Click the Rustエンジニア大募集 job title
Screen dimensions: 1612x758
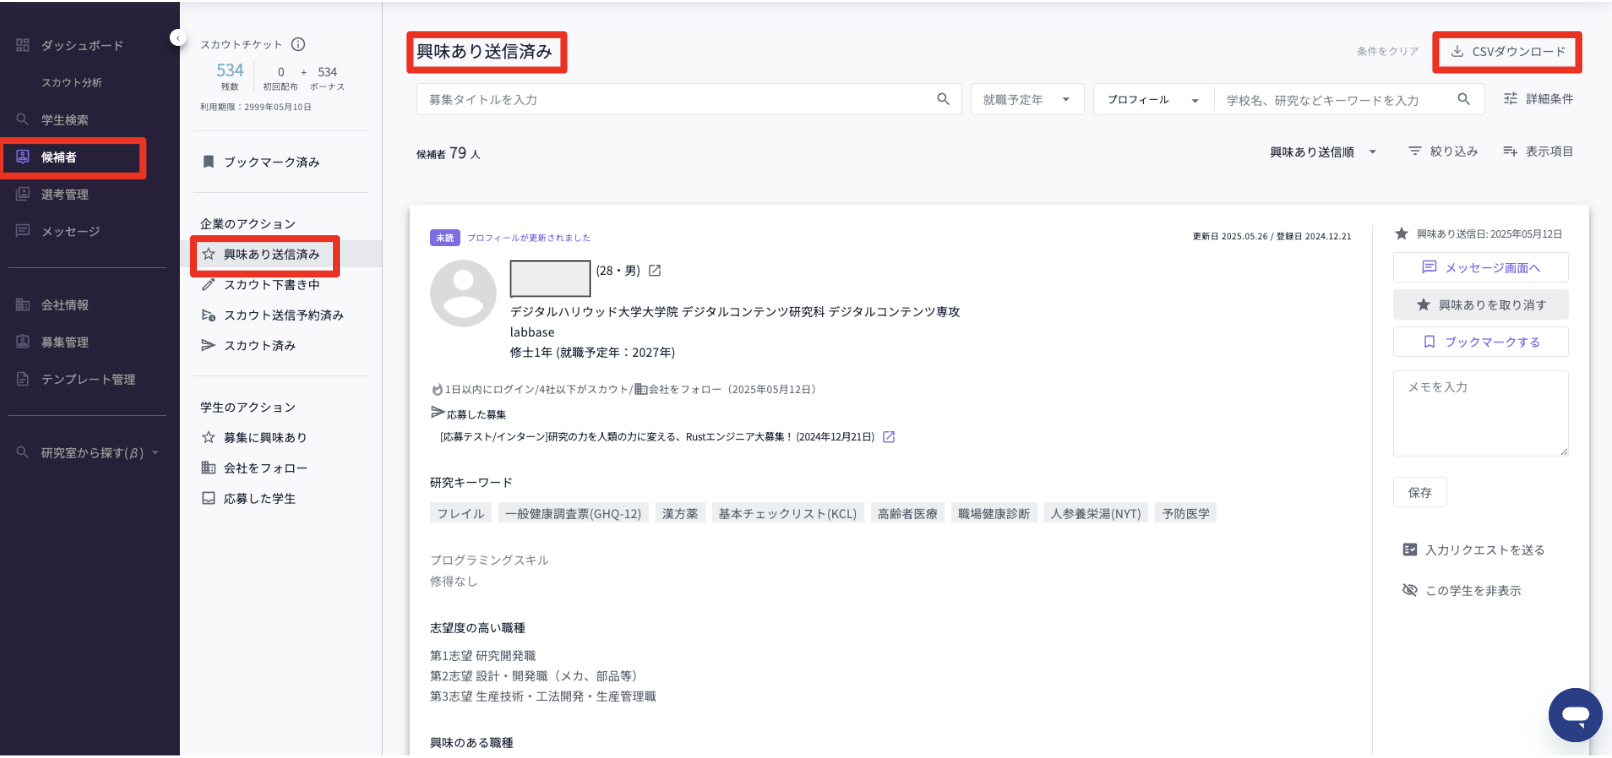click(x=657, y=437)
